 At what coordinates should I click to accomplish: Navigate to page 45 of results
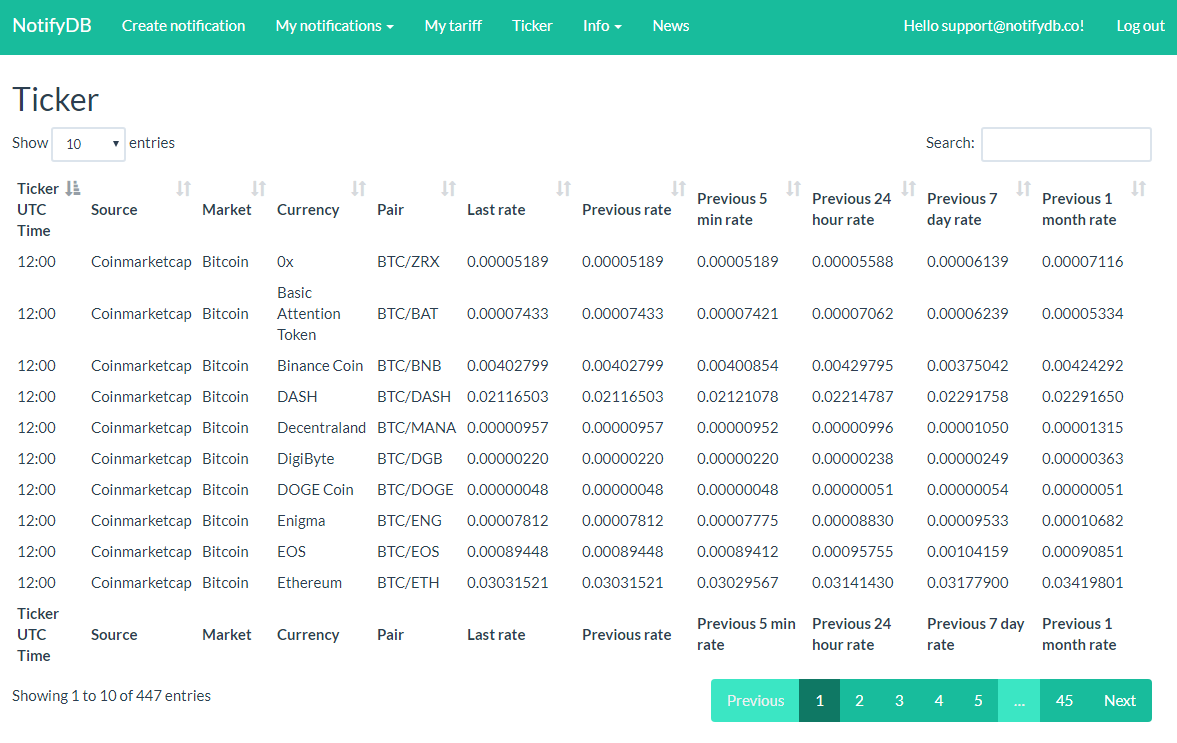pos(1064,700)
